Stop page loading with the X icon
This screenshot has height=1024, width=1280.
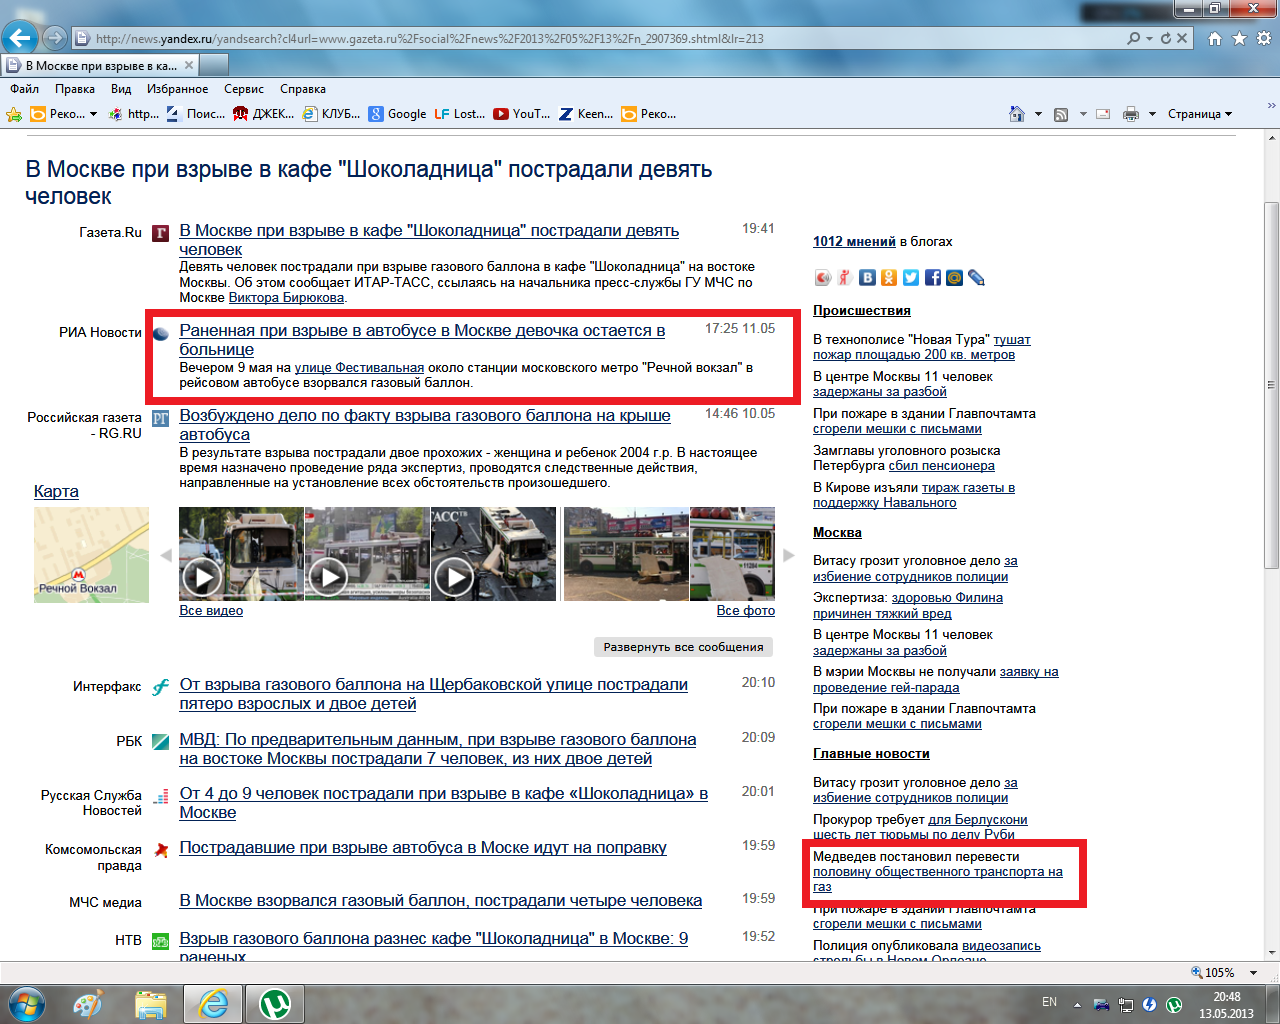1182,38
